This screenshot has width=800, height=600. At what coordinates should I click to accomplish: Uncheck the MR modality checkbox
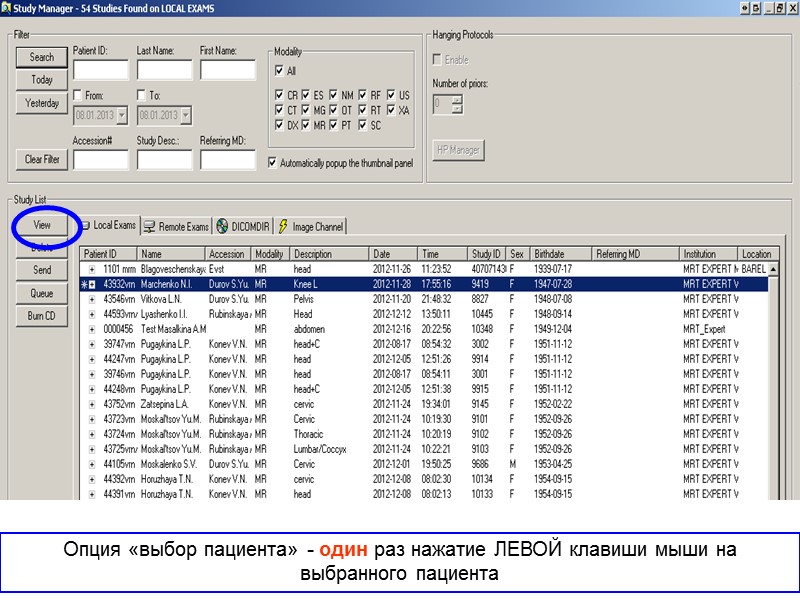[306, 125]
